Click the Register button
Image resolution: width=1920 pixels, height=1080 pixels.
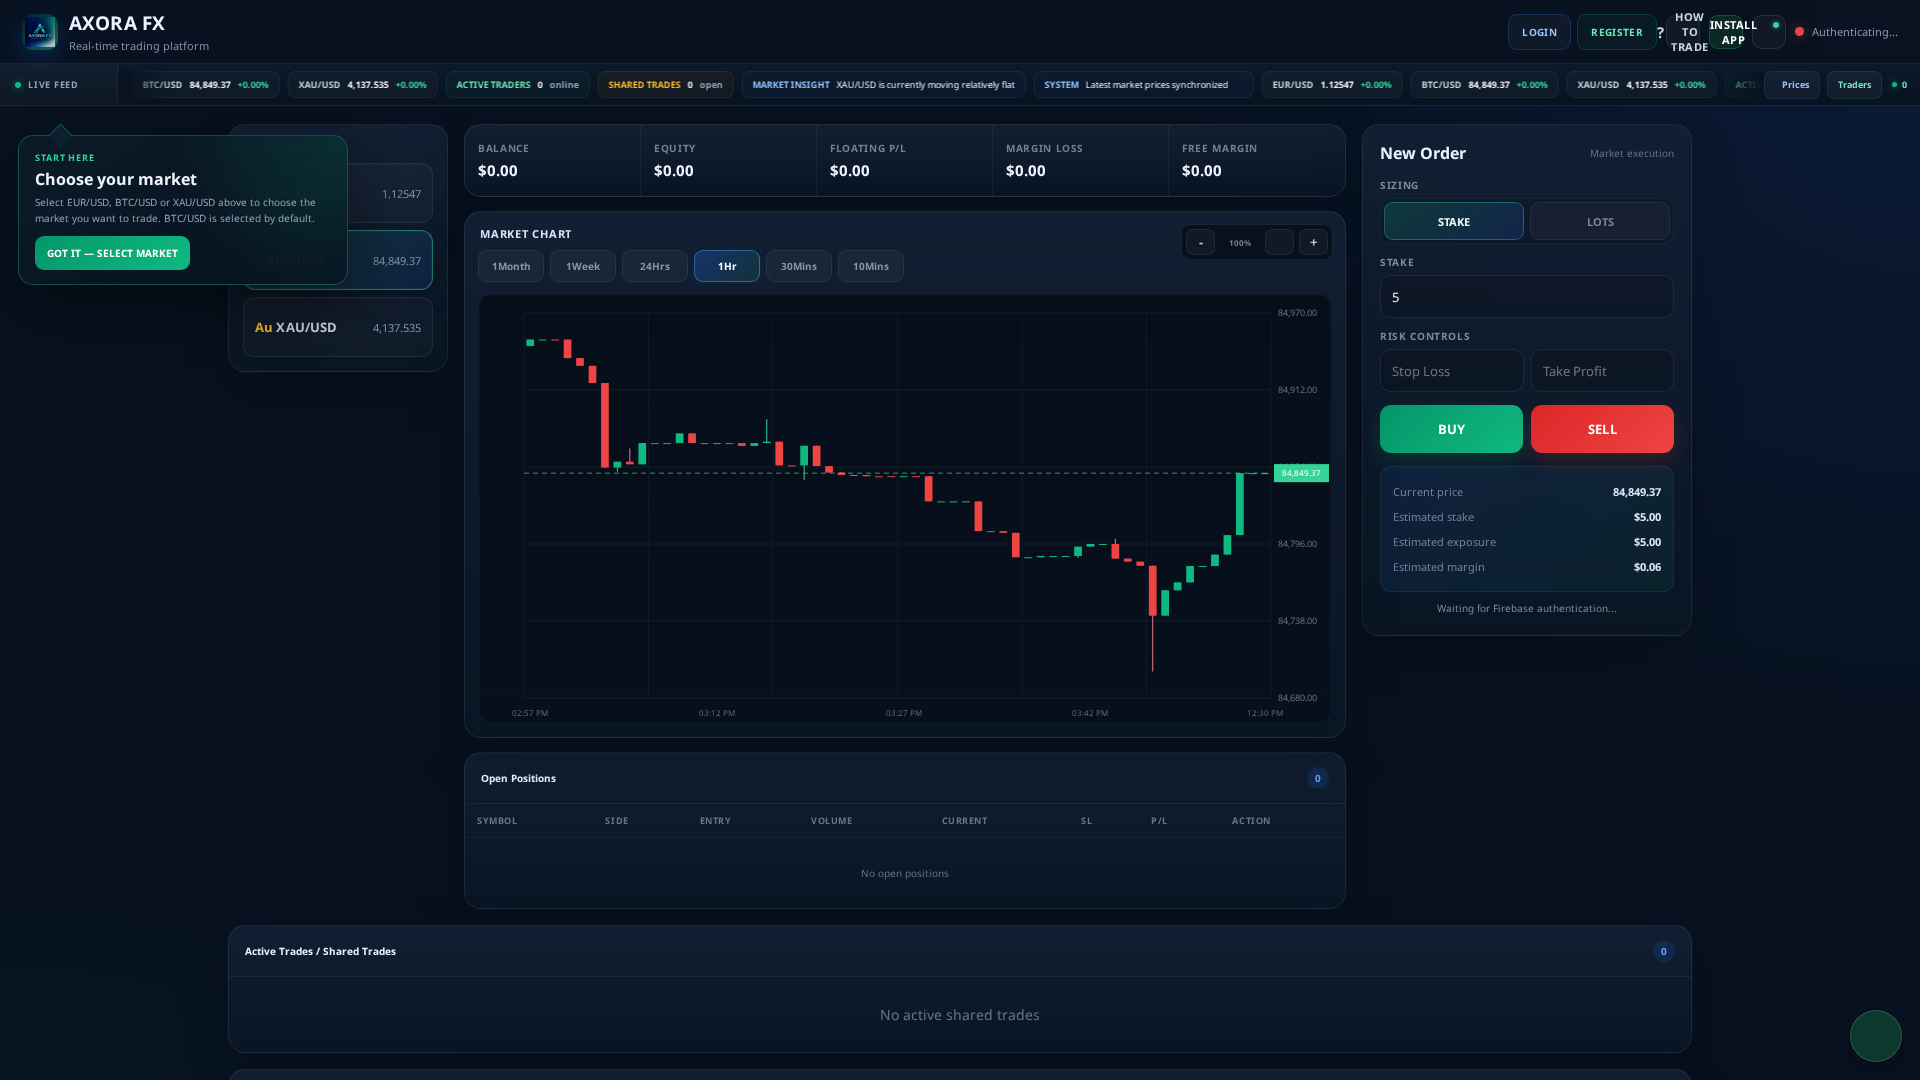[1616, 32]
